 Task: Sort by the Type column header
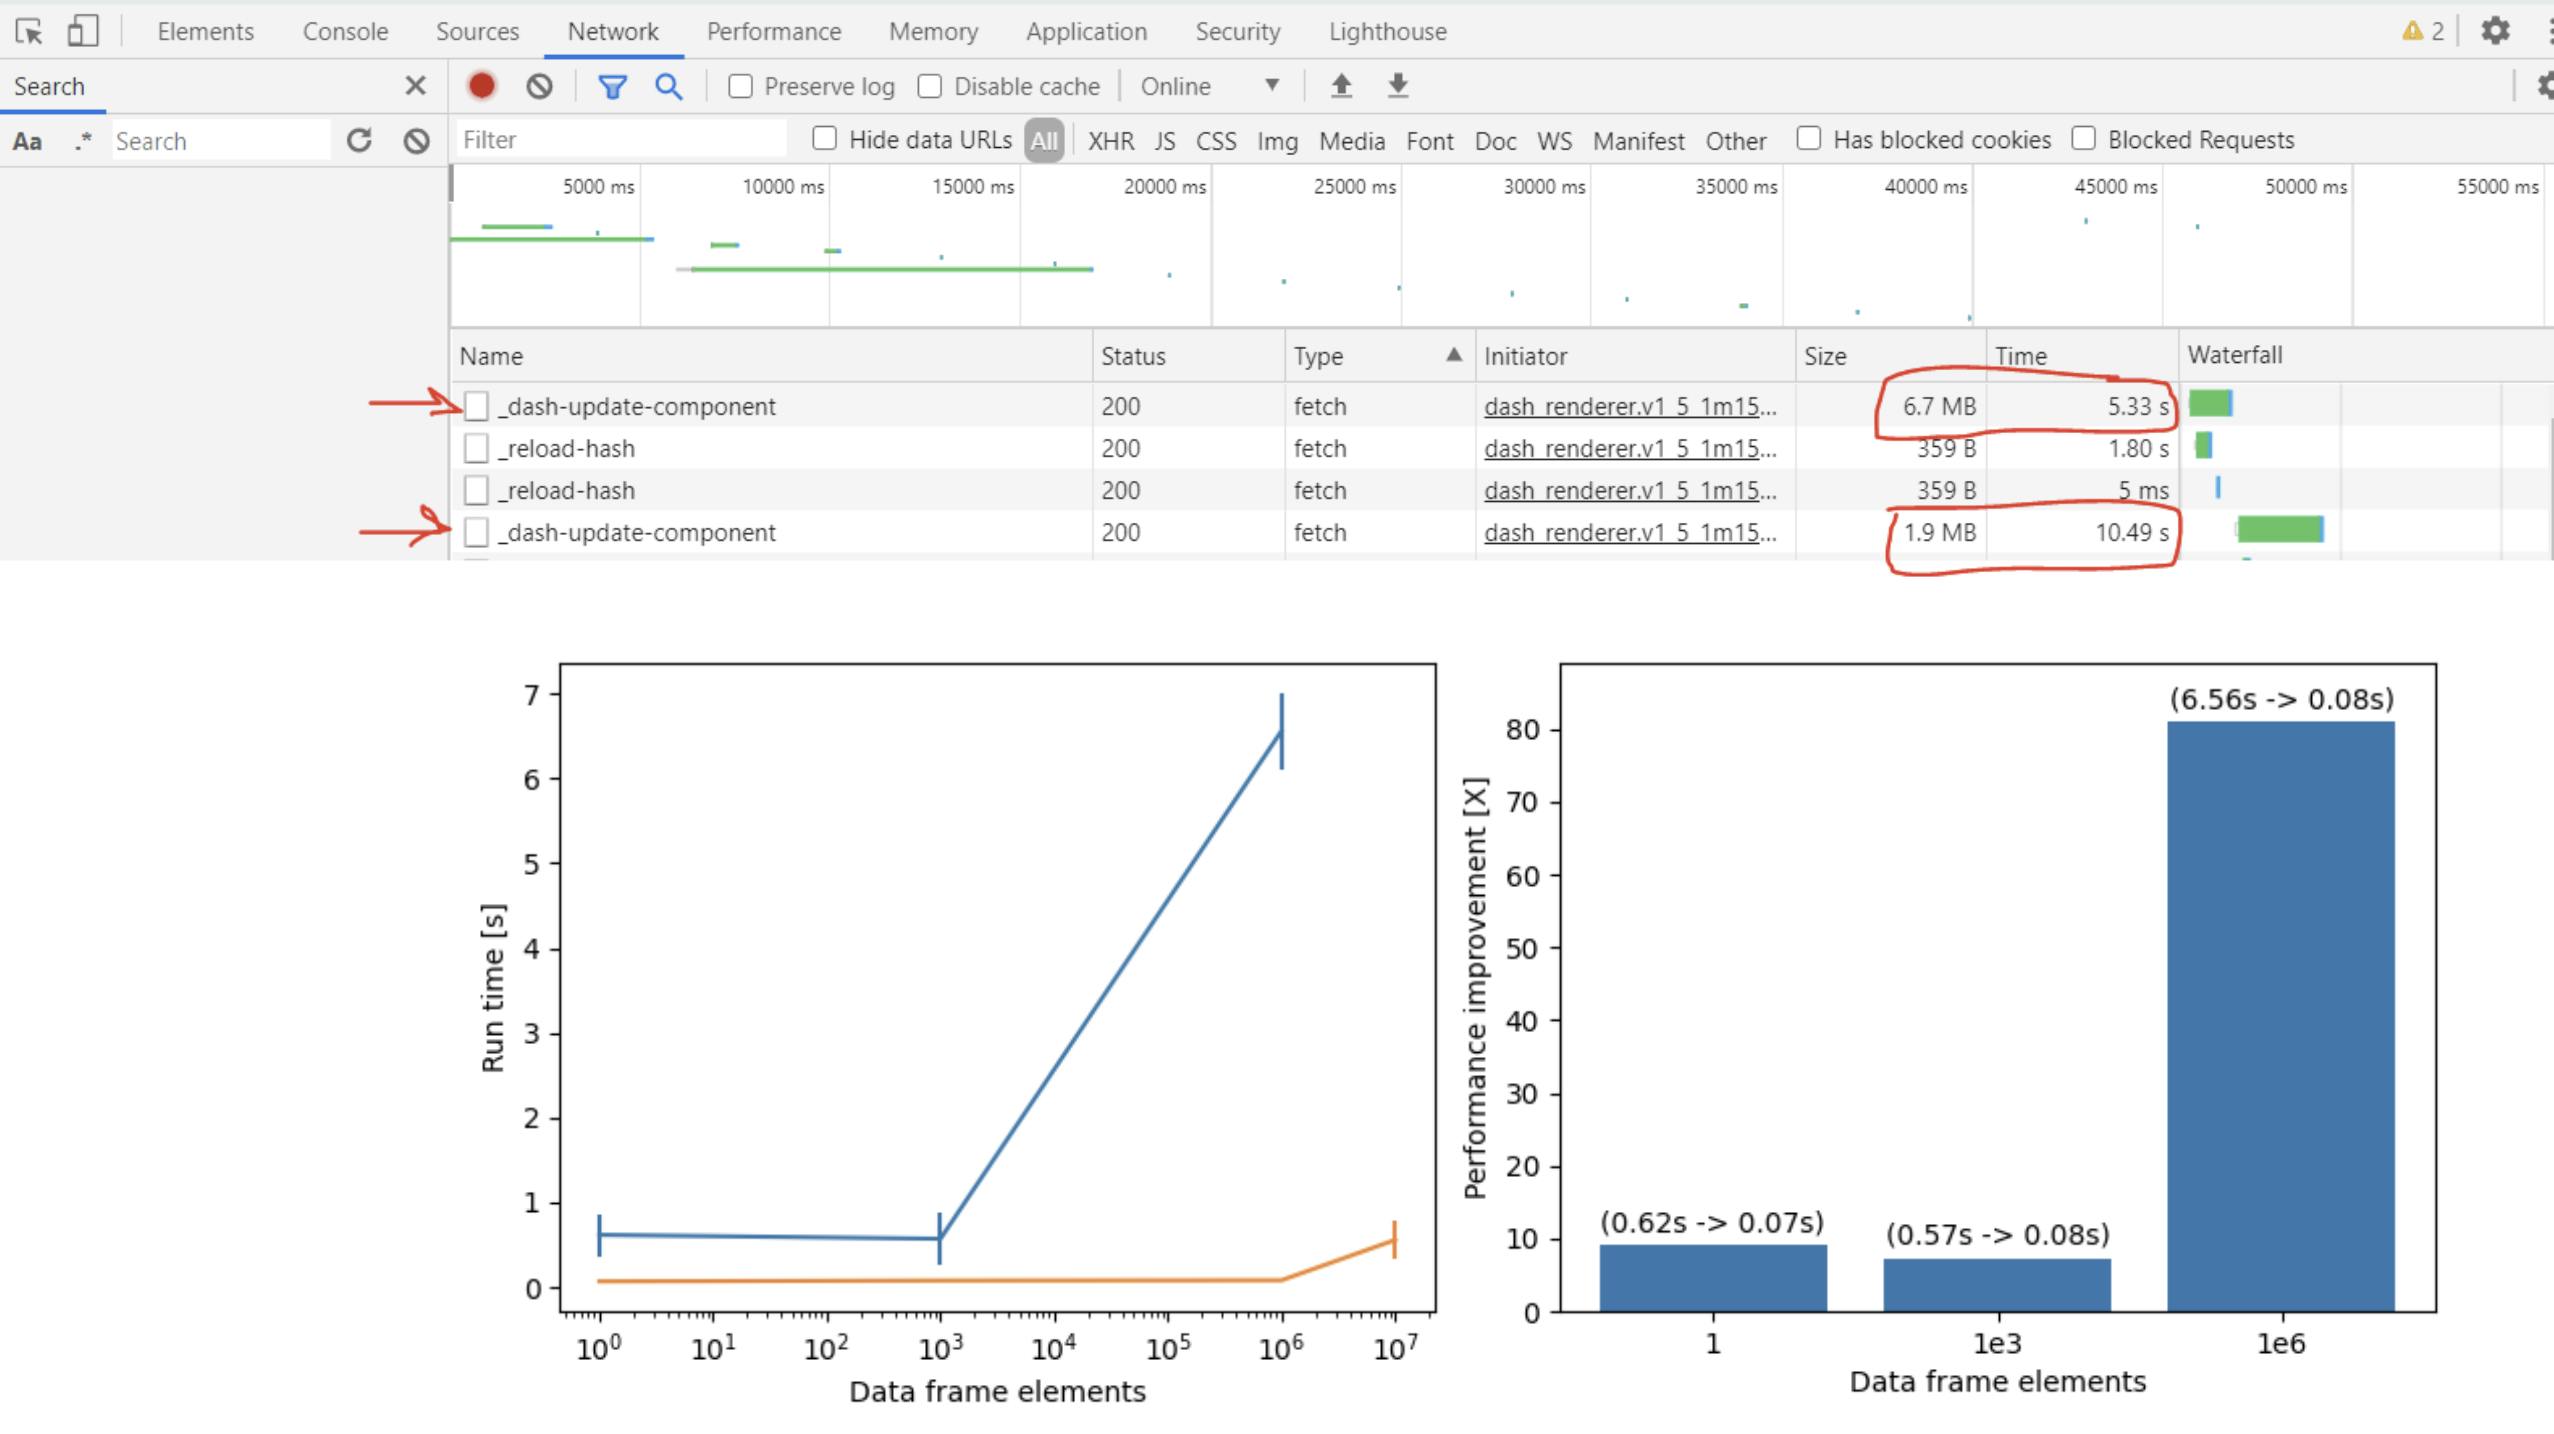pos(1378,356)
